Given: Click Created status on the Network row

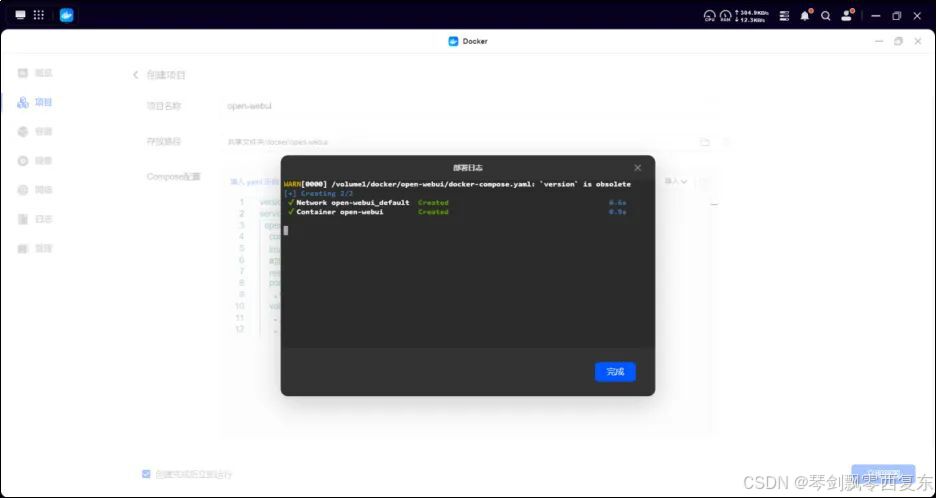Looking at the screenshot, I should click(x=433, y=203).
